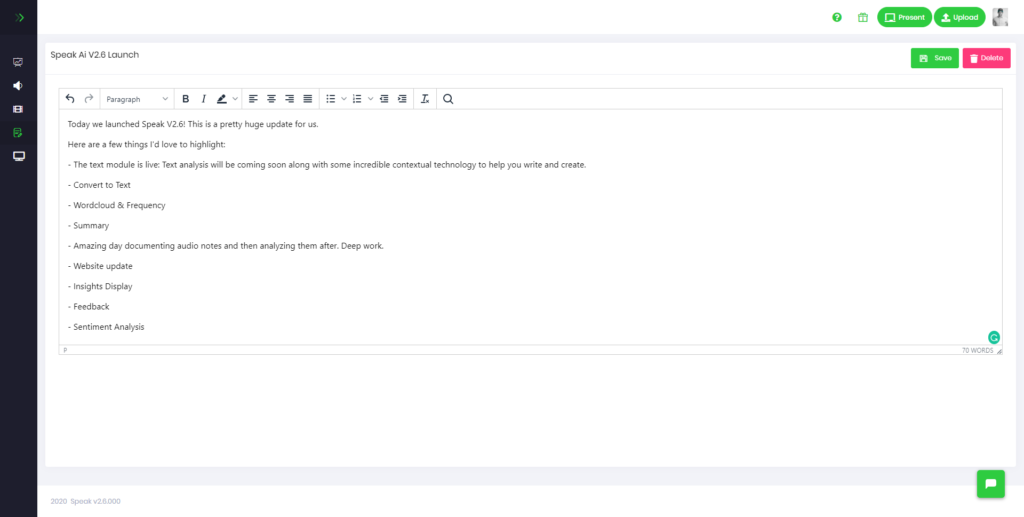Click the line '- Feedback'

[x=88, y=306]
